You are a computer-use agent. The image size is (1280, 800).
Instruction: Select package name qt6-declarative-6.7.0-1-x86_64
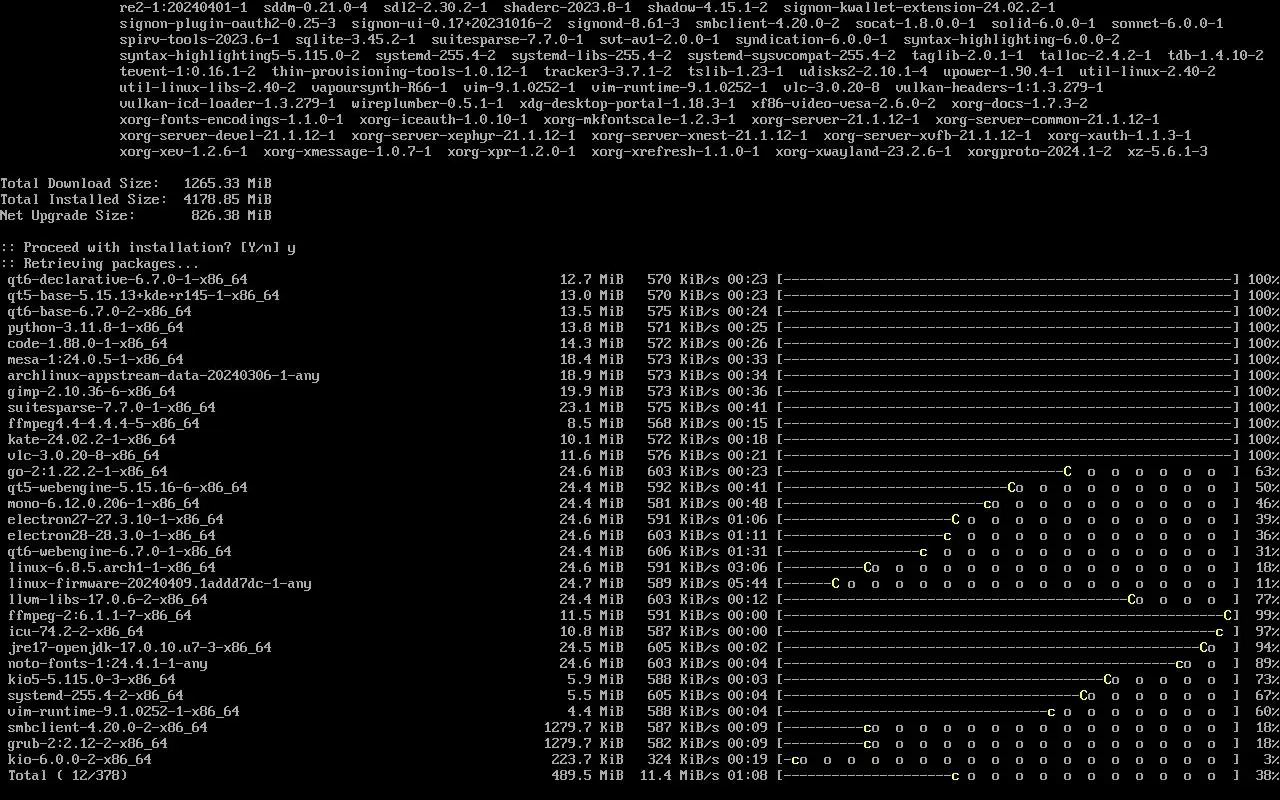tap(128, 279)
